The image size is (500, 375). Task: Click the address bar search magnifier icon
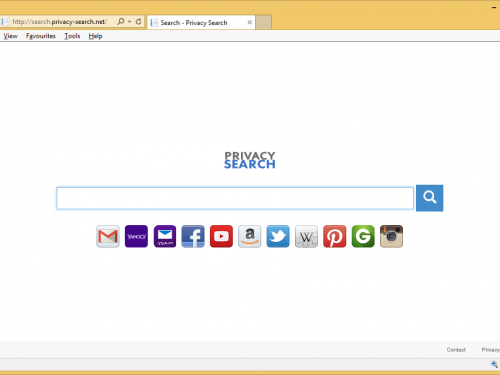pos(121,22)
